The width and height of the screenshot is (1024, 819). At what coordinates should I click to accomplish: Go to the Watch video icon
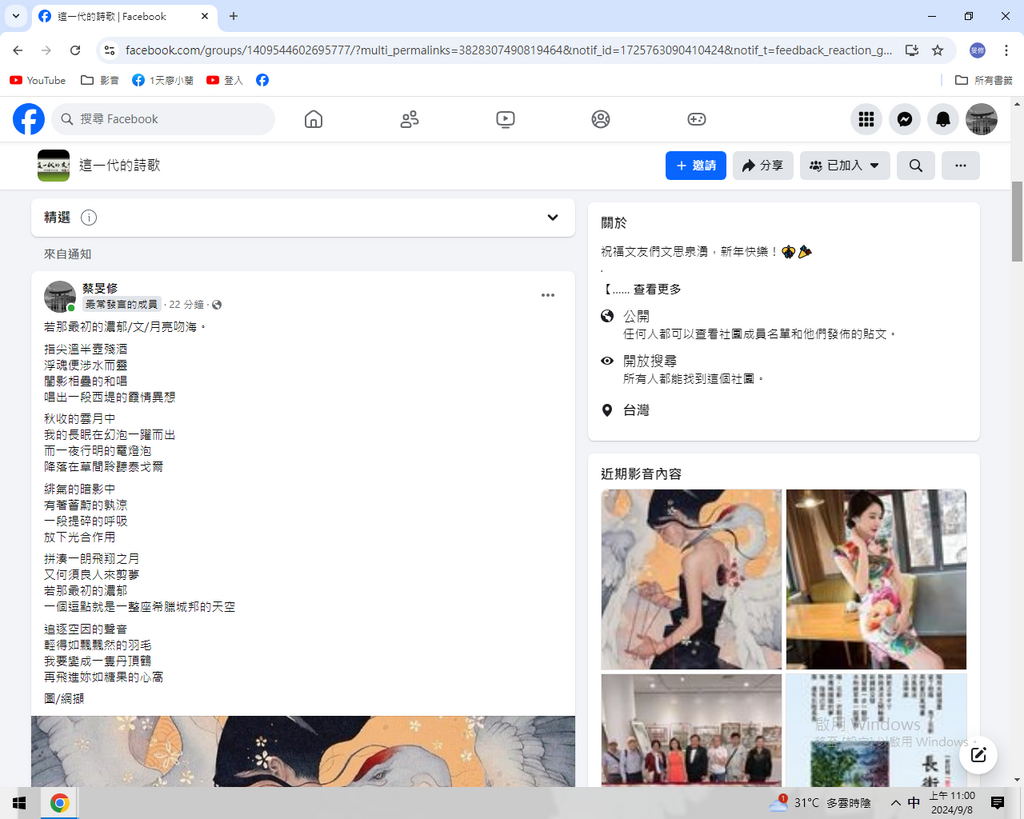point(505,119)
